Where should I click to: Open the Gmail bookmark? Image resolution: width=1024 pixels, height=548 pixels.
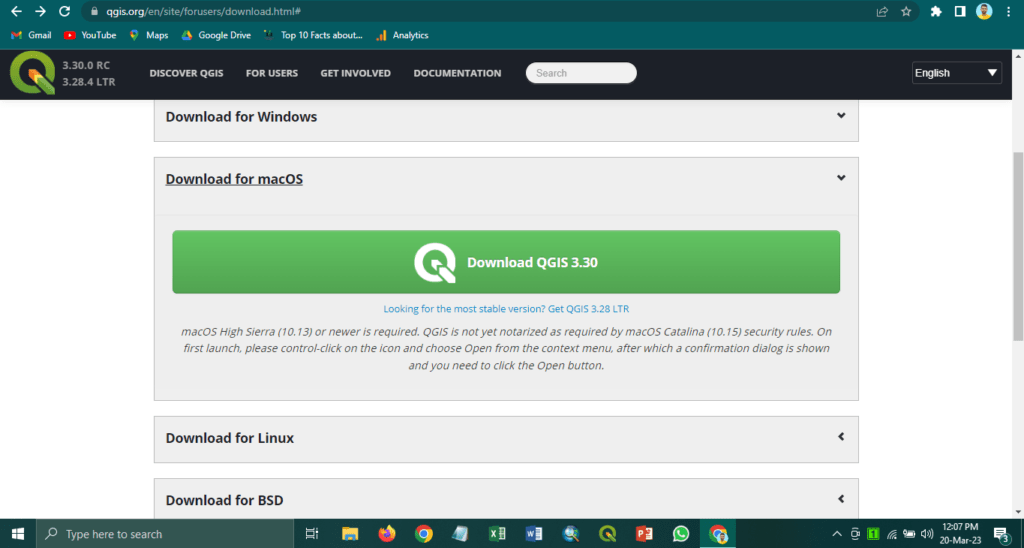tap(31, 35)
